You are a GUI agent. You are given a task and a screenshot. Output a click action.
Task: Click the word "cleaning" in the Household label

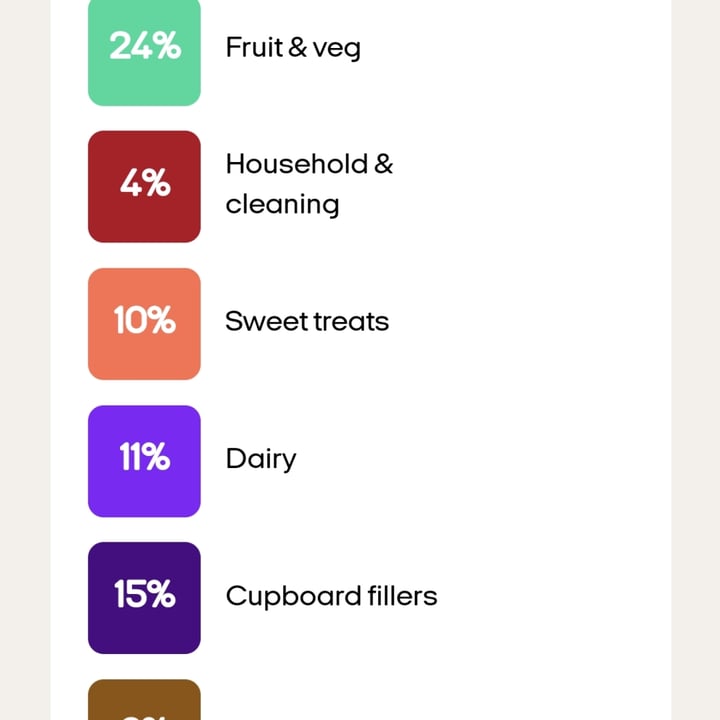(x=282, y=205)
